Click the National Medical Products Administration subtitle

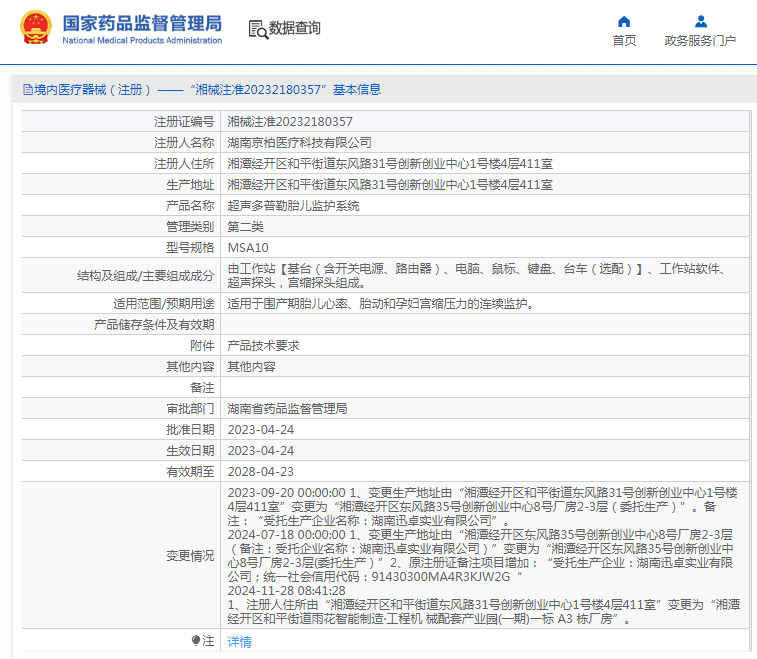tap(142, 41)
